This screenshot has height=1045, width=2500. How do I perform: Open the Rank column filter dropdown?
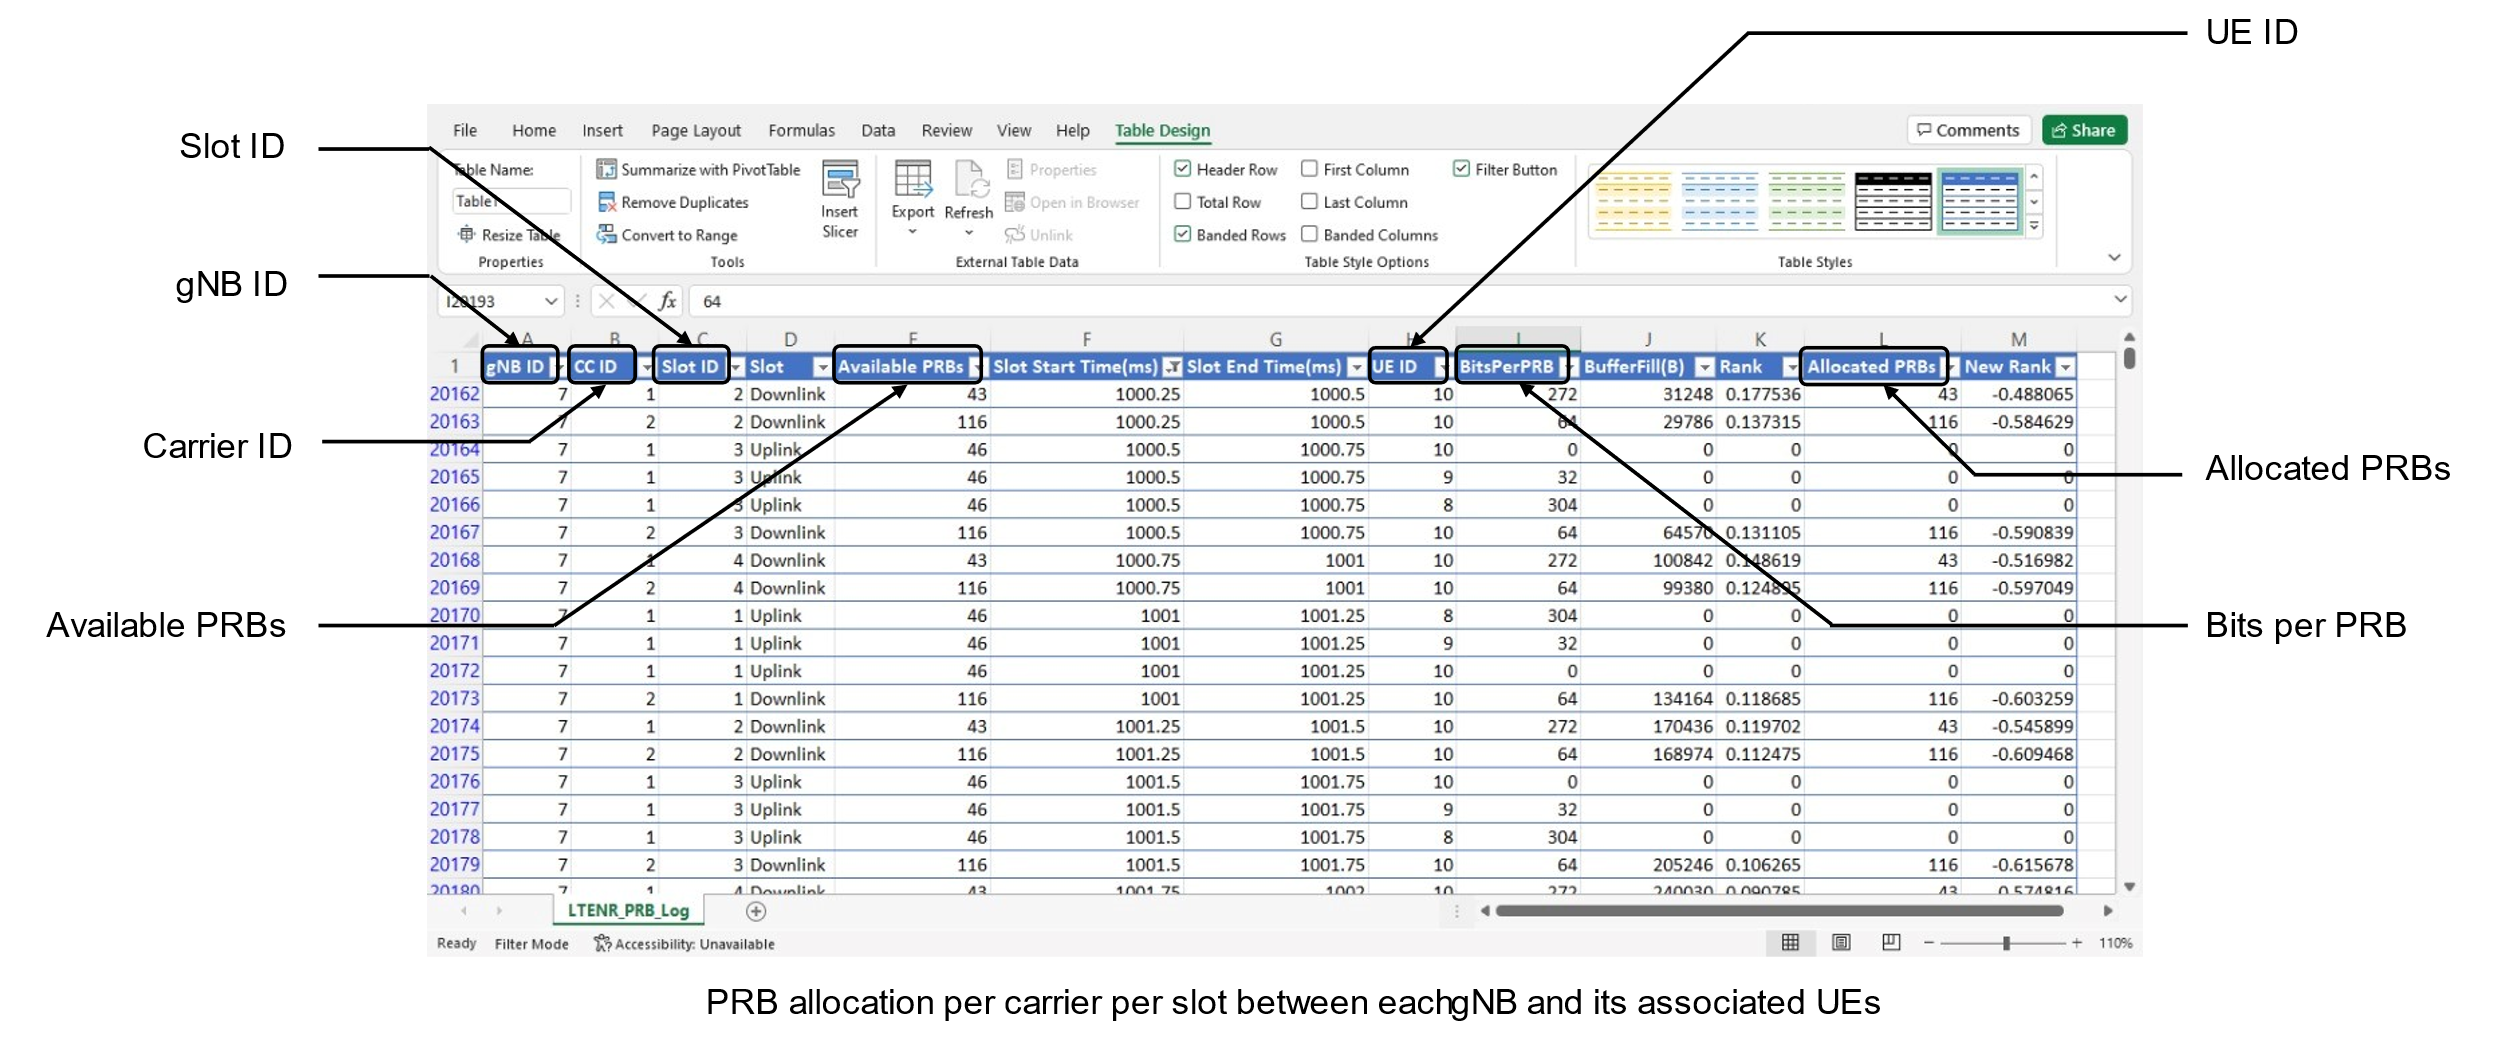tap(1790, 367)
